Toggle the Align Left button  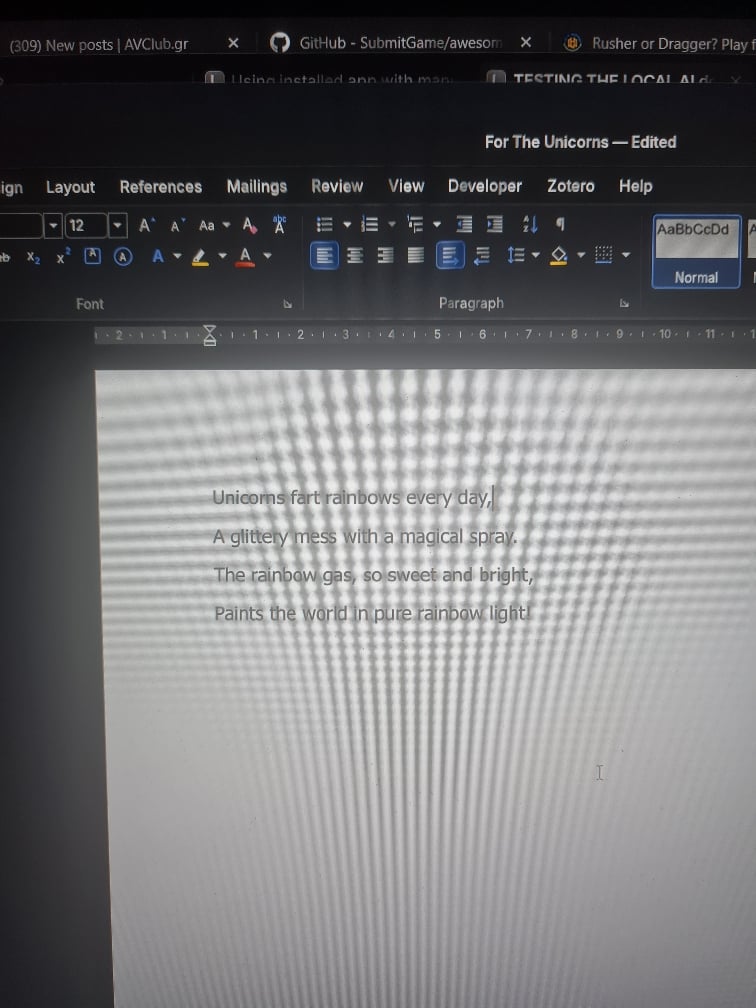point(325,256)
